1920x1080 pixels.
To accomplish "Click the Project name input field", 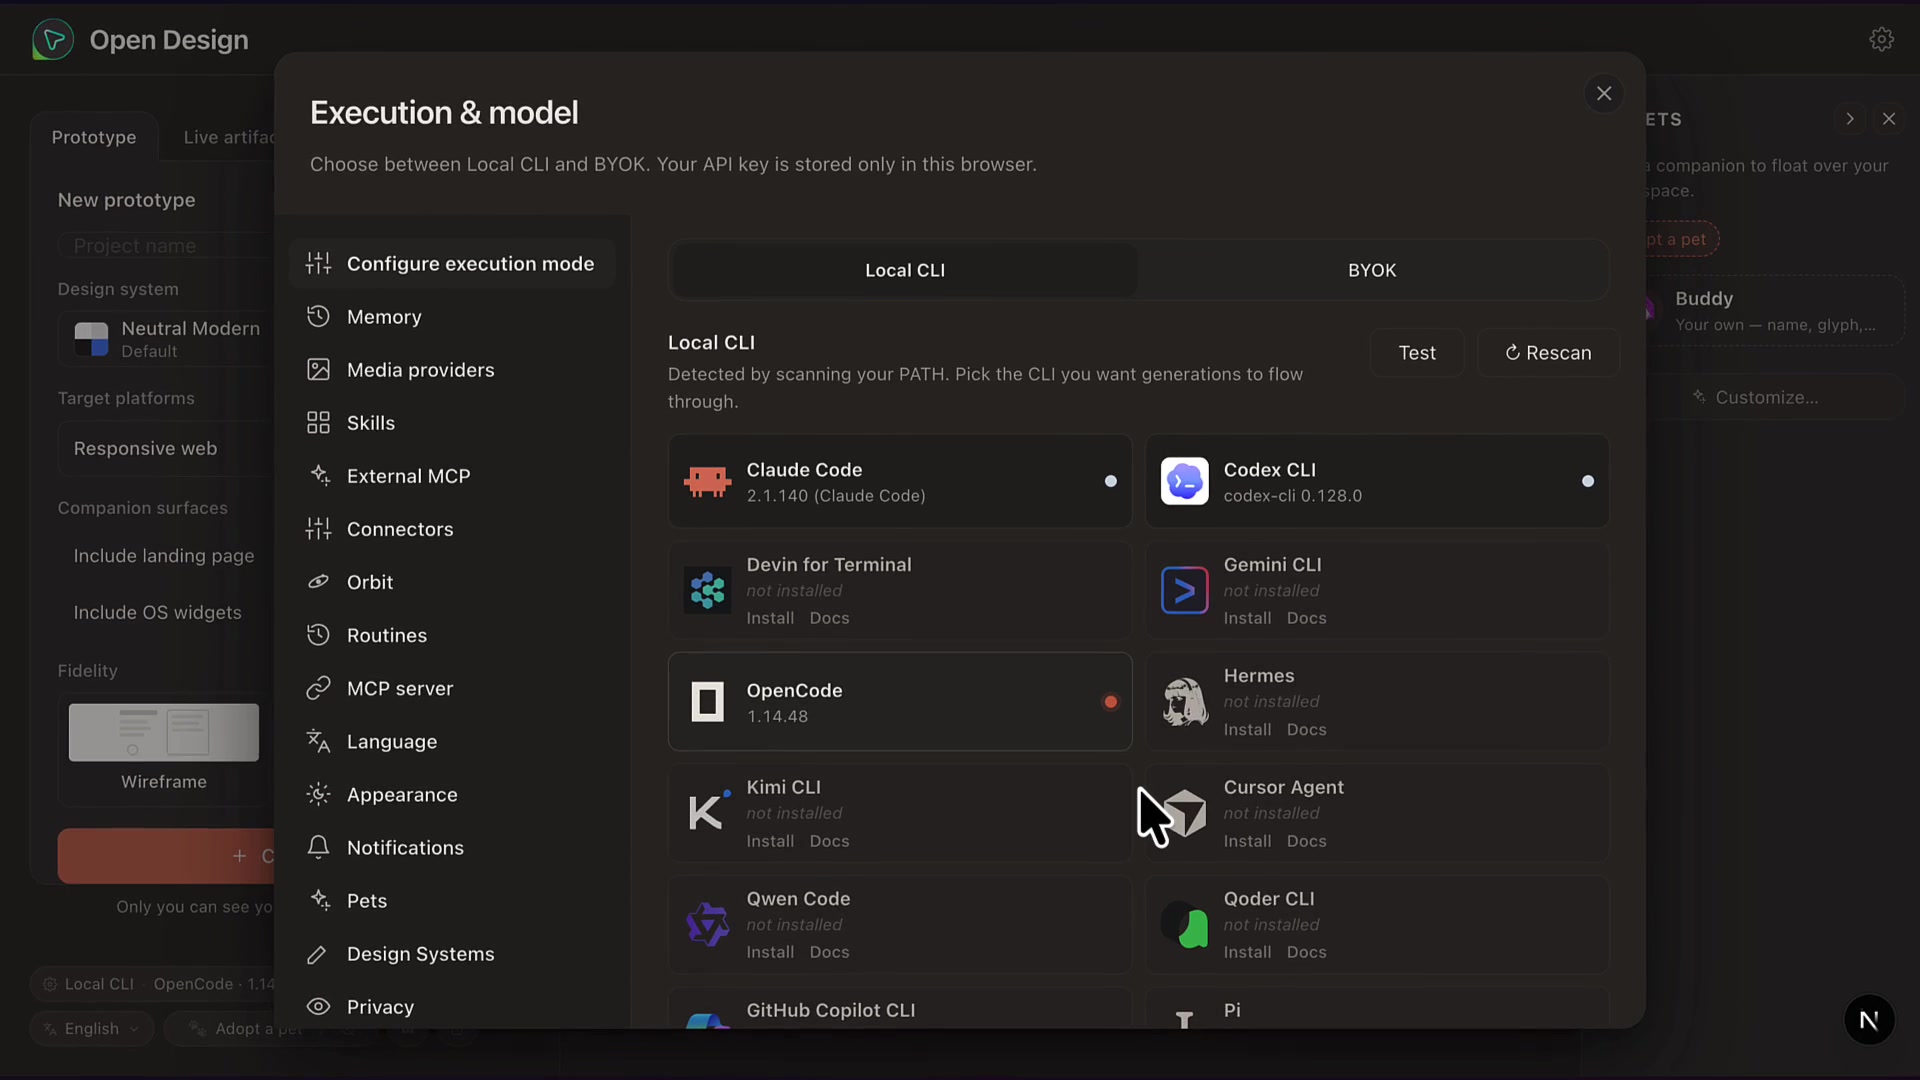I will click(166, 246).
